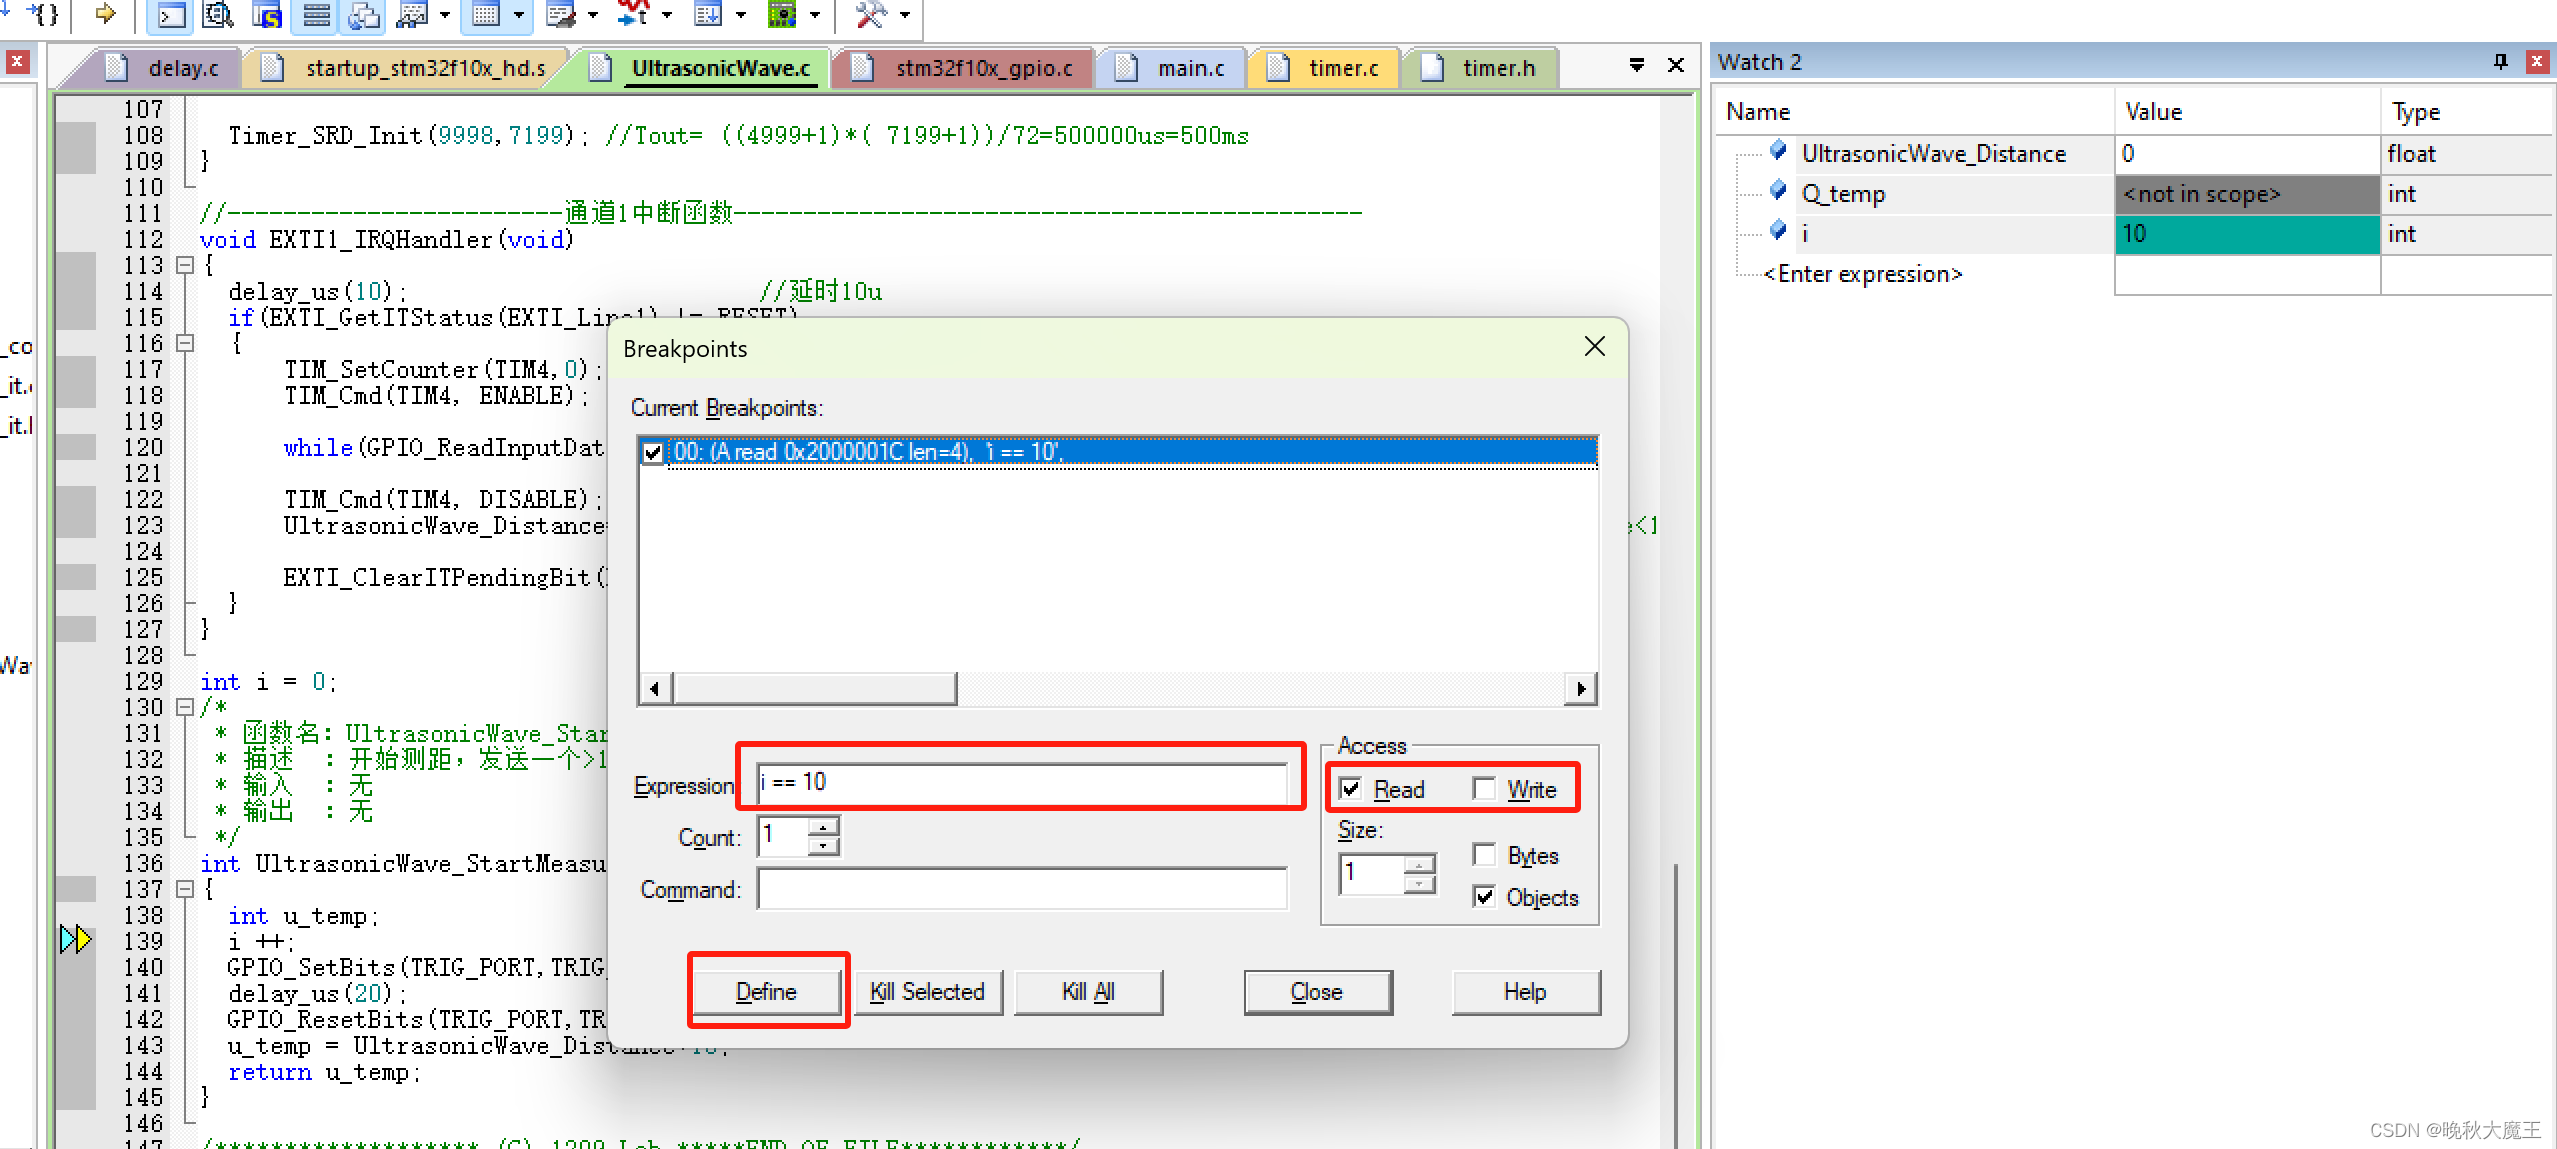
Task: Open the Symbols Window icon
Action: pos(267,14)
